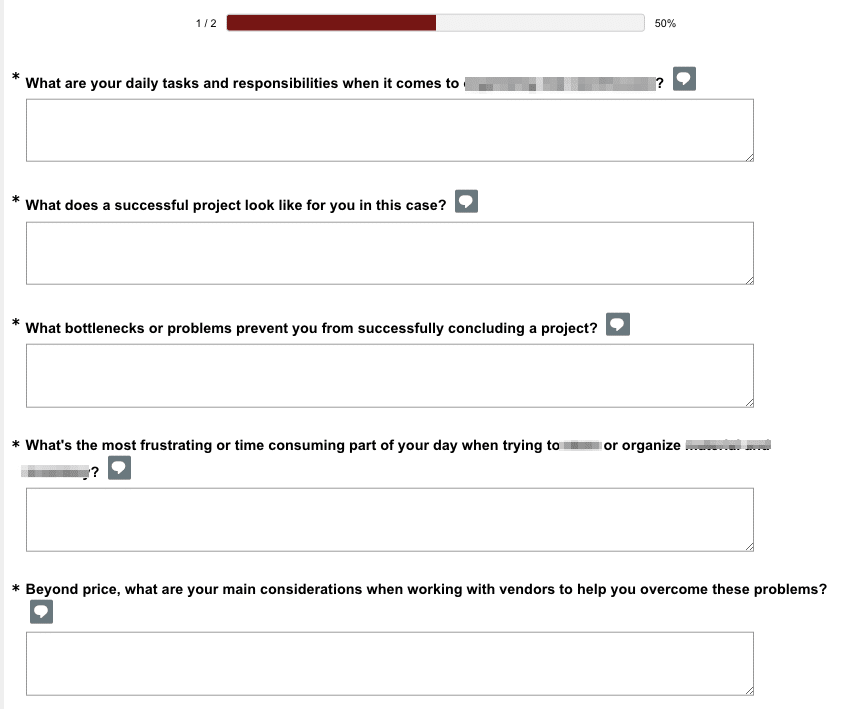Click the vendors question answer area
The width and height of the screenshot is (867, 709).
click(x=389, y=663)
